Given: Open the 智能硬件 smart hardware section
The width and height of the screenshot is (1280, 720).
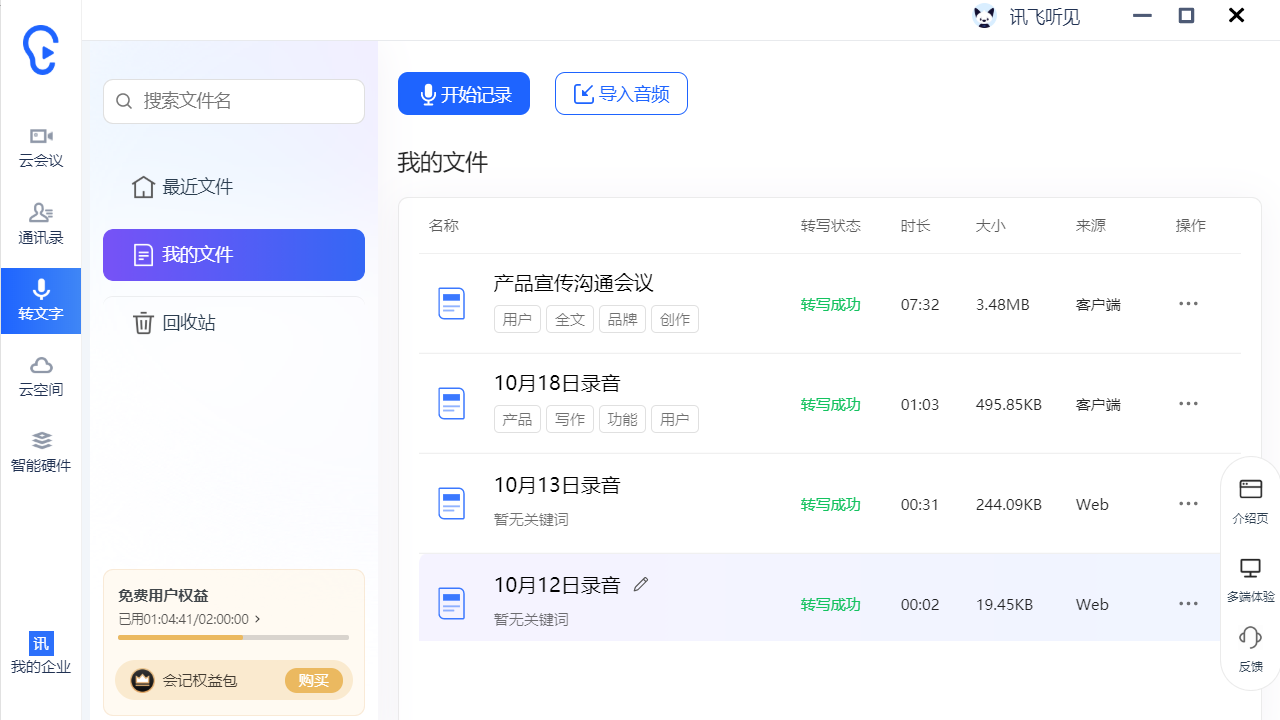Looking at the screenshot, I should (41, 452).
